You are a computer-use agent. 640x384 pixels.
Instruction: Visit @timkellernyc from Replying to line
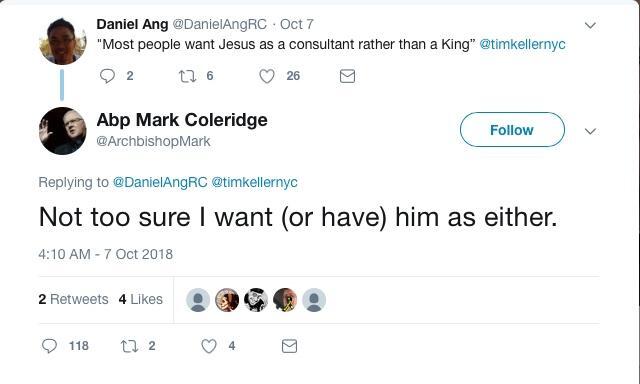click(254, 182)
